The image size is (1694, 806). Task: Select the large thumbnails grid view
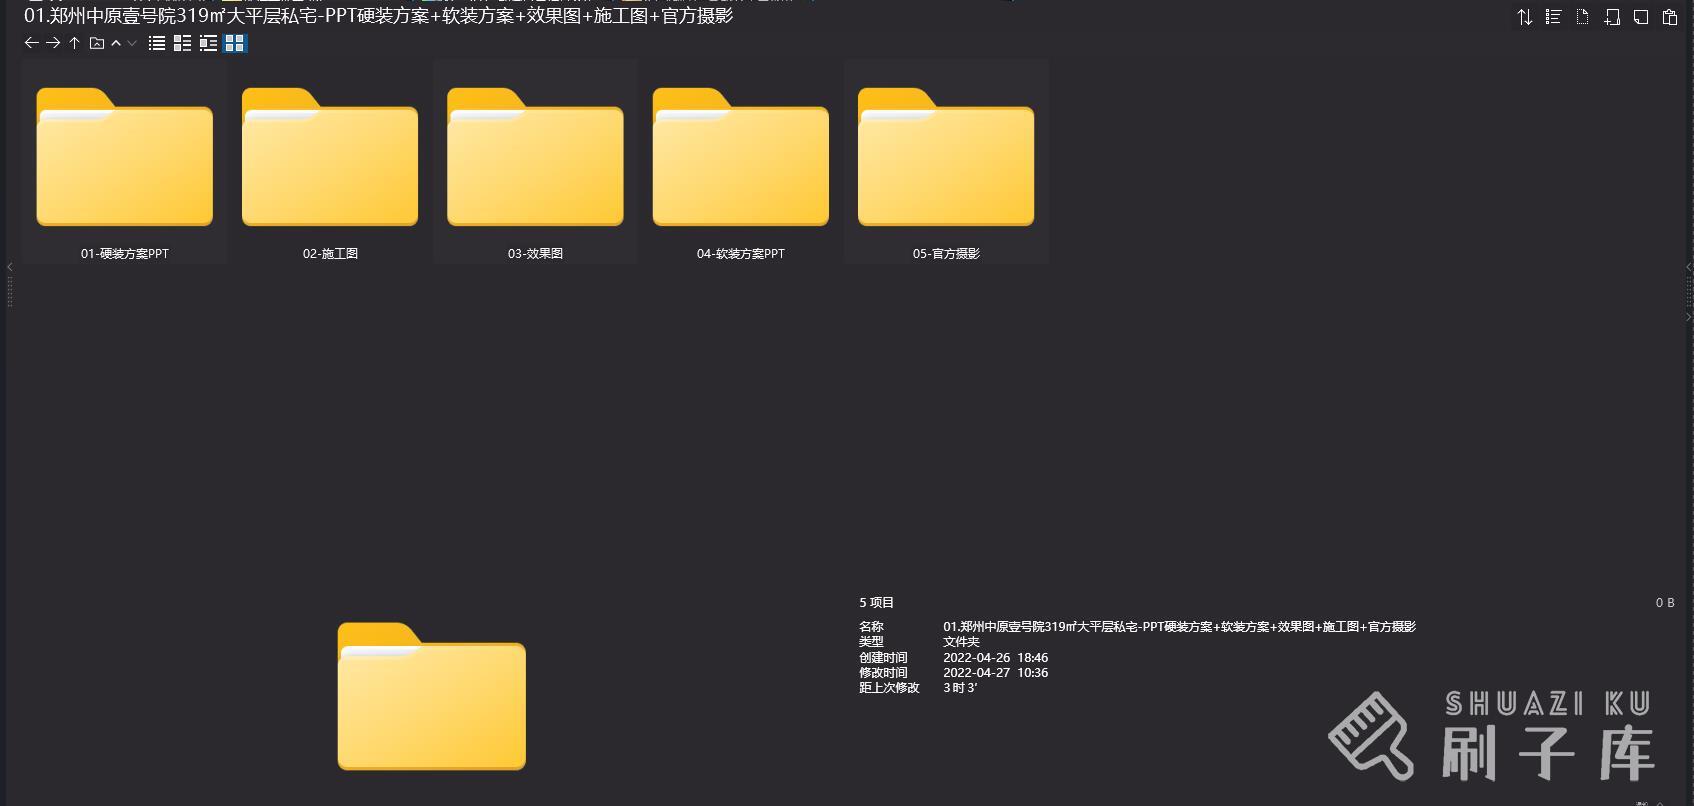coord(235,43)
